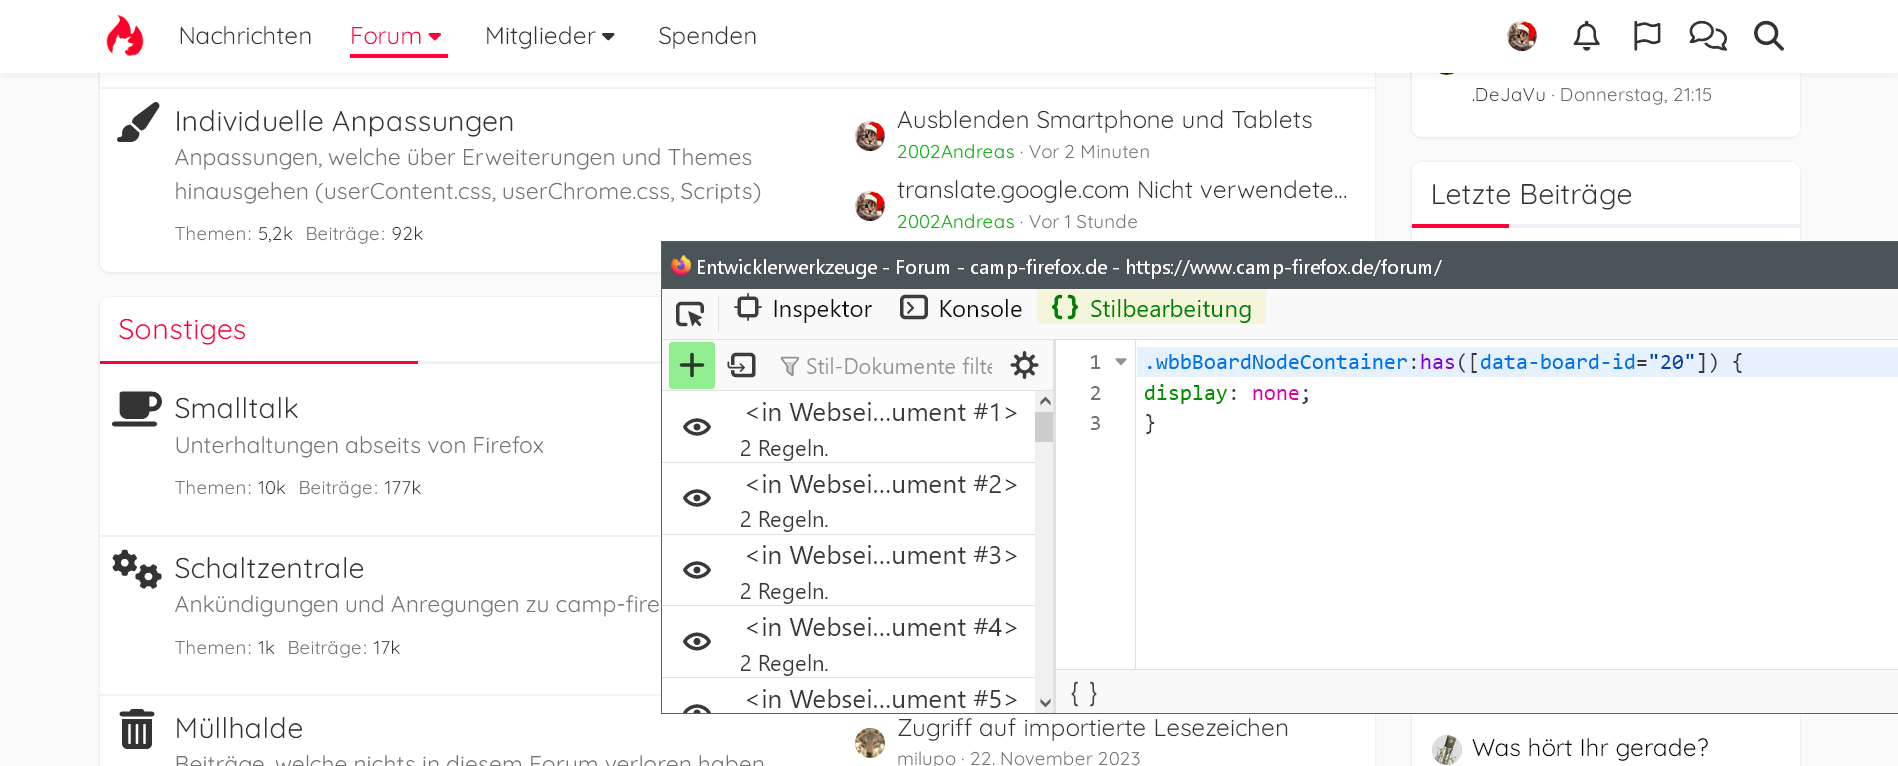Open the conversations chat icon
This screenshot has height=766, width=1898.
1707,36
